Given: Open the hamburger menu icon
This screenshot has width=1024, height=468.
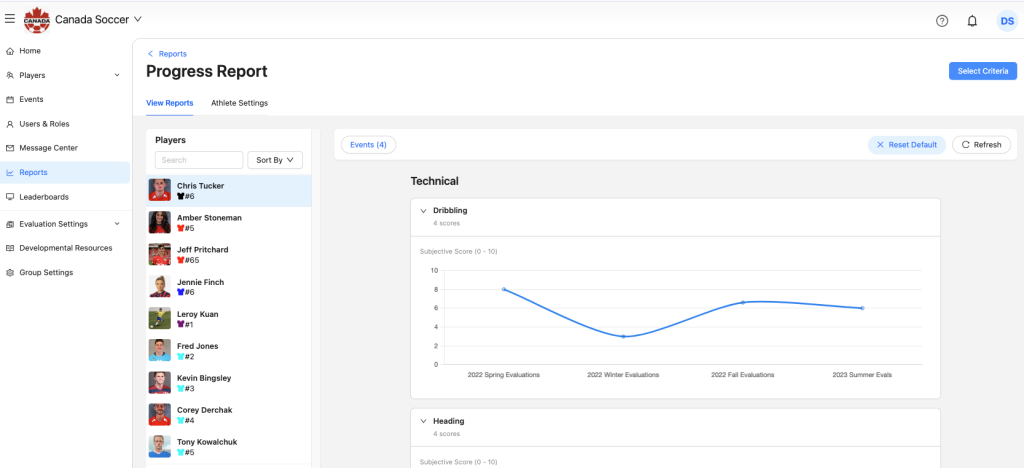Looking at the screenshot, I should [10, 19].
